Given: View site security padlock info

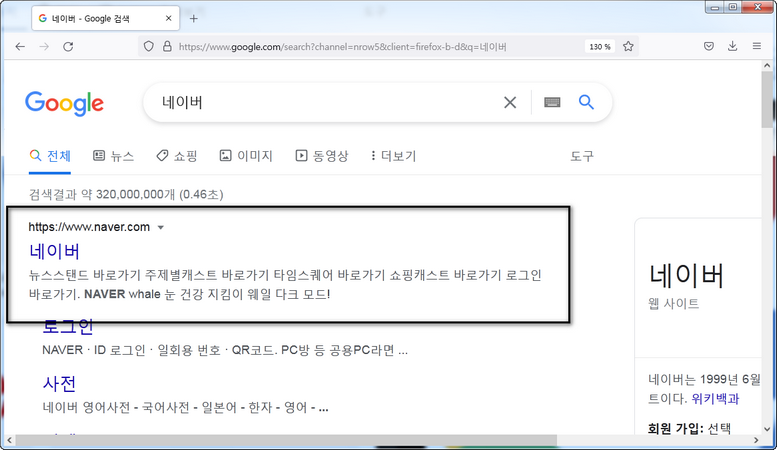Looking at the screenshot, I should 167,47.
